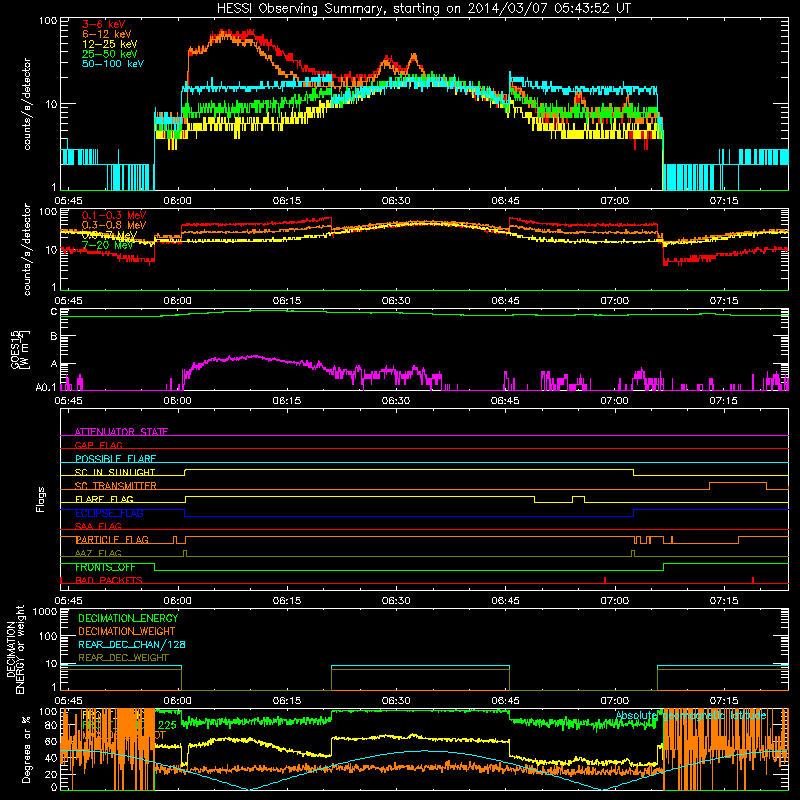
Task: Click the "BAD_PACKETS" flag label
Action: [109, 580]
